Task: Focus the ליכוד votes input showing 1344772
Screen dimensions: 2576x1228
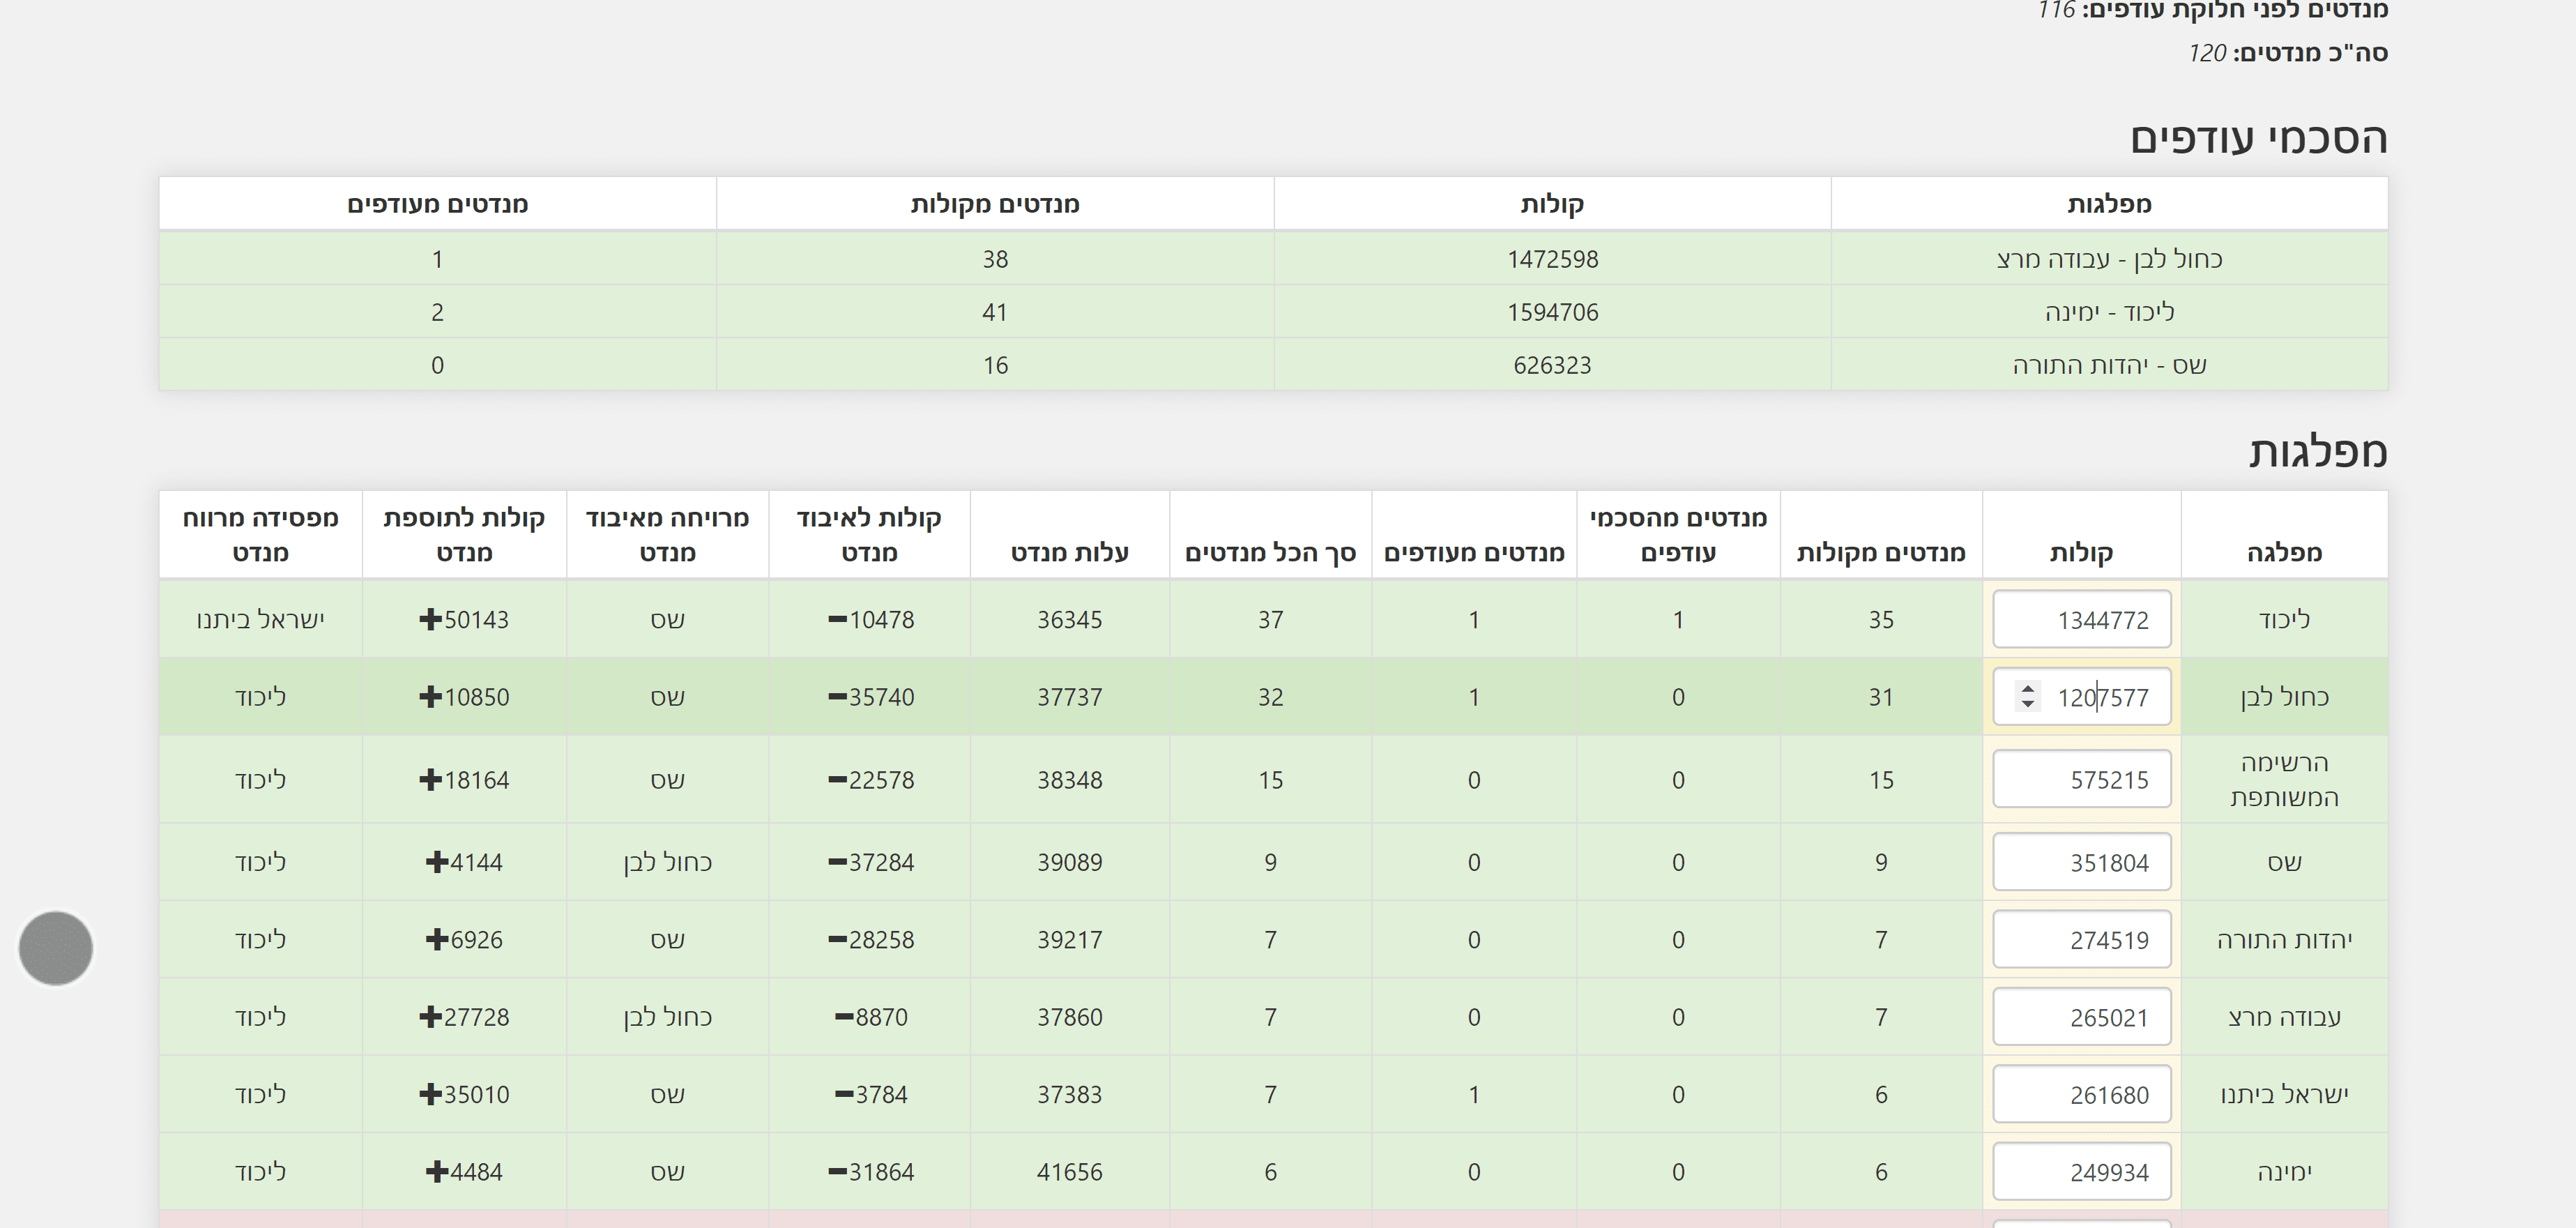Action: pyautogui.click(x=2081, y=620)
